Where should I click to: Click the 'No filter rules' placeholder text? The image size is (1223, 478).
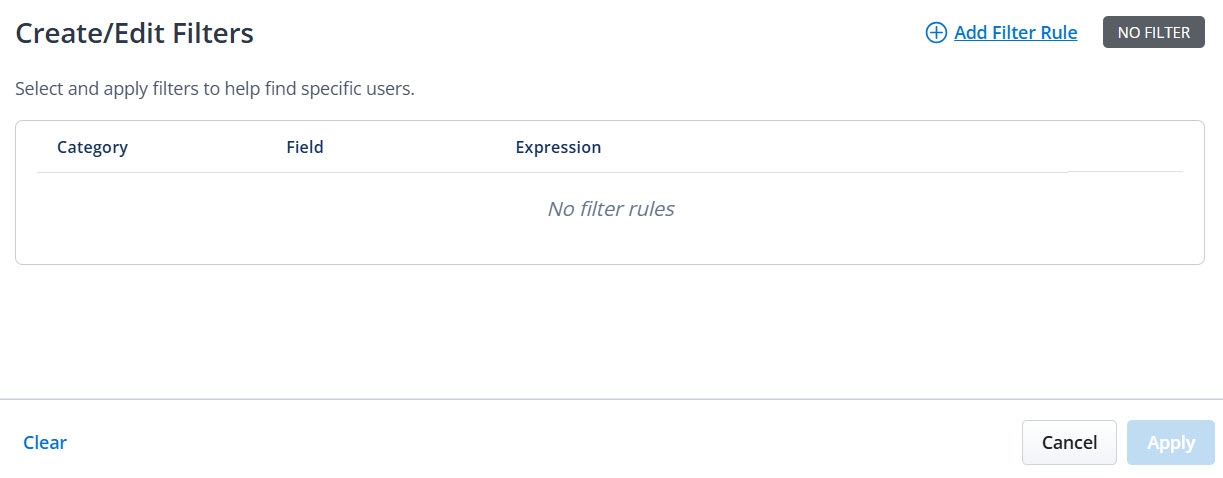pos(610,209)
